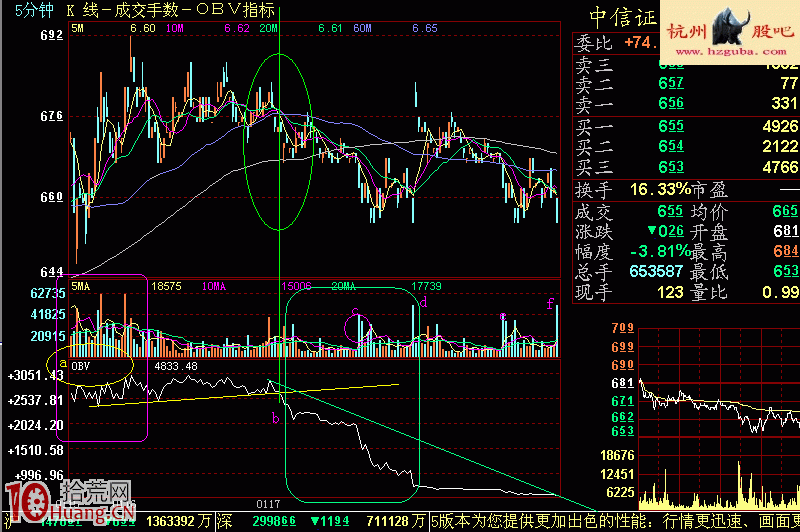Click the 20M moving average value 6.61
800x532 pixels.
330,28
